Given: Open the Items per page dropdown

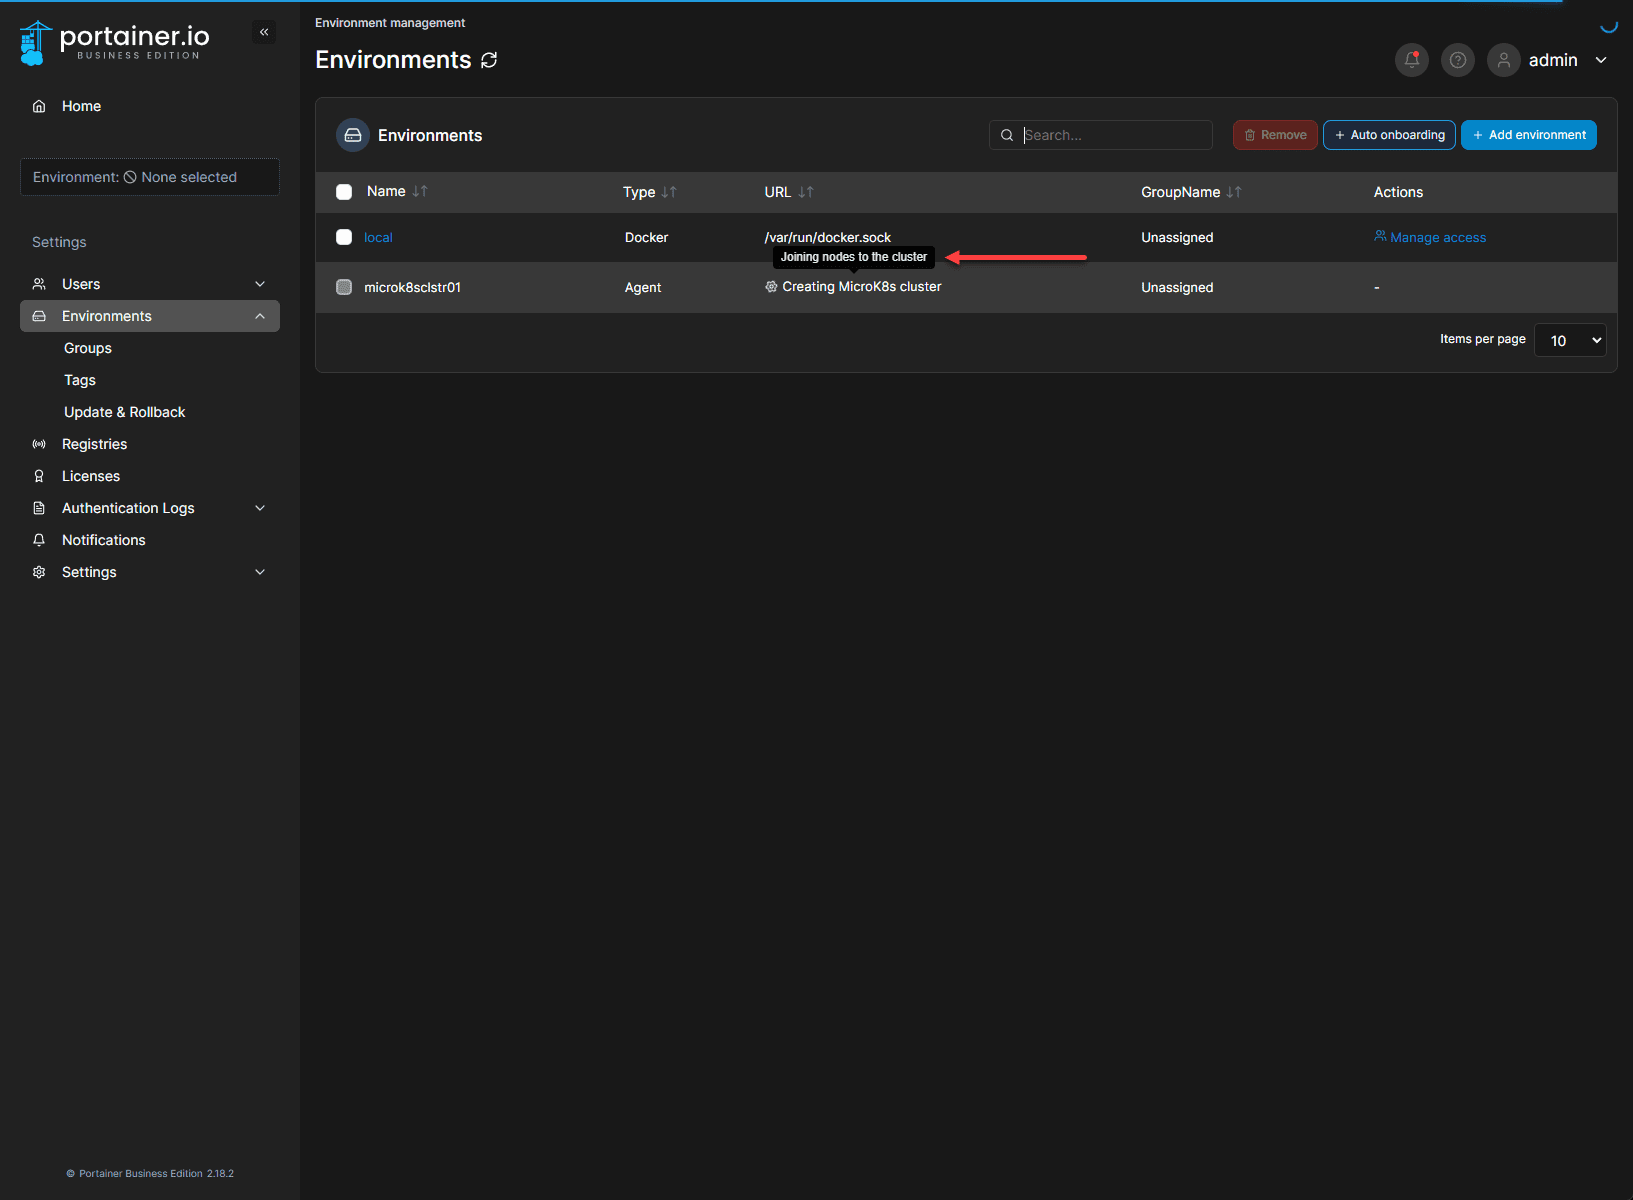Looking at the screenshot, I should pos(1569,340).
